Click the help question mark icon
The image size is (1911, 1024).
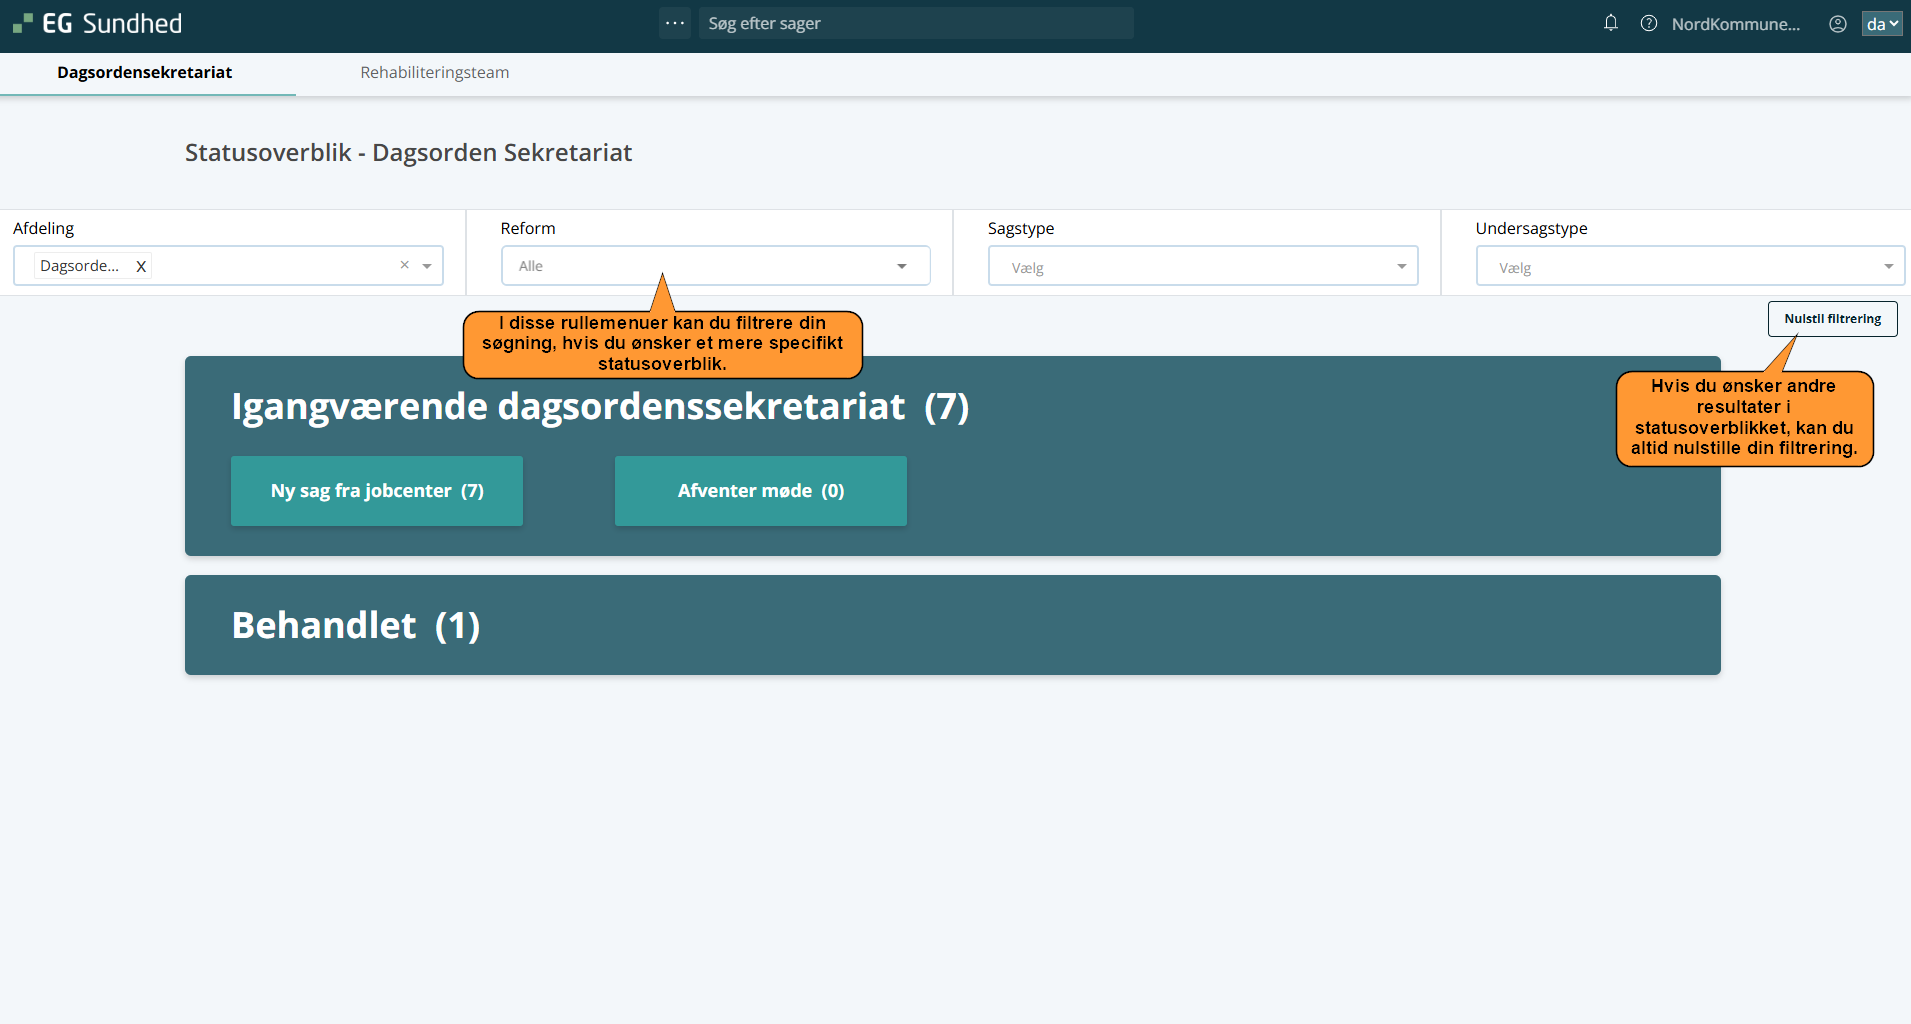pyautogui.click(x=1648, y=23)
